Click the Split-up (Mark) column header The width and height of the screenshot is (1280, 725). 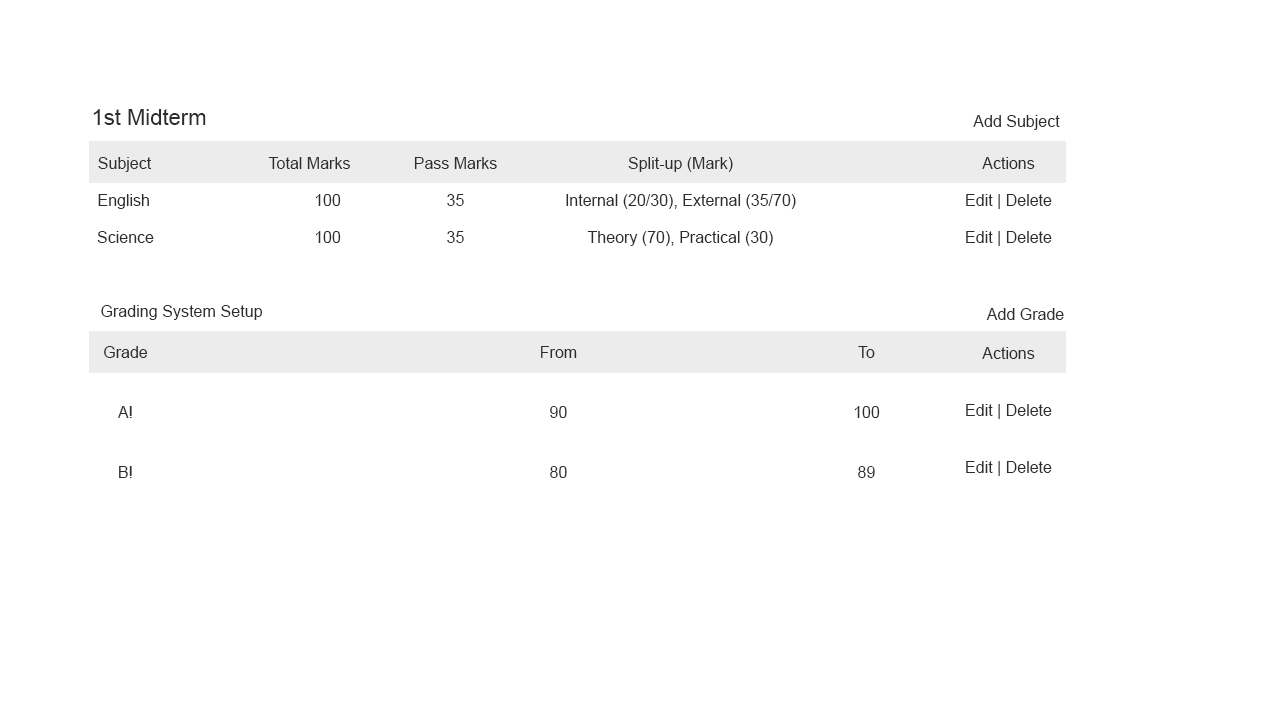pyautogui.click(x=680, y=164)
